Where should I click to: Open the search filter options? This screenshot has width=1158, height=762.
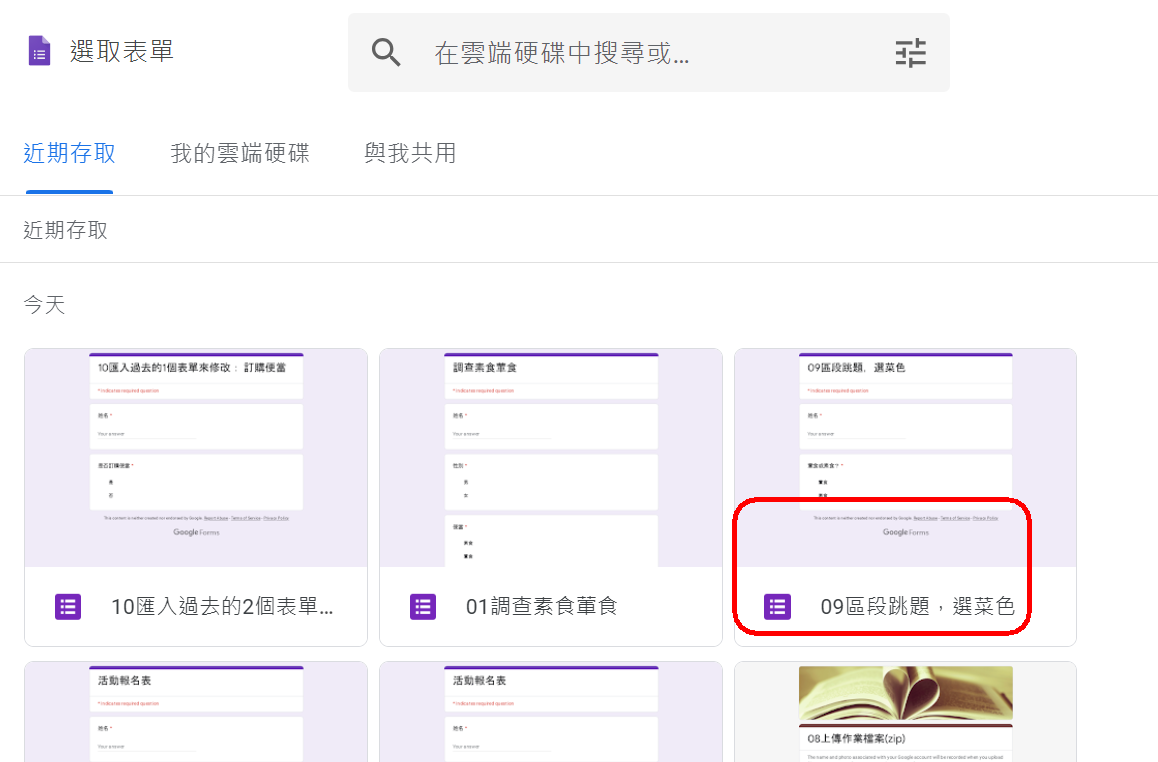pyautogui.click(x=910, y=52)
